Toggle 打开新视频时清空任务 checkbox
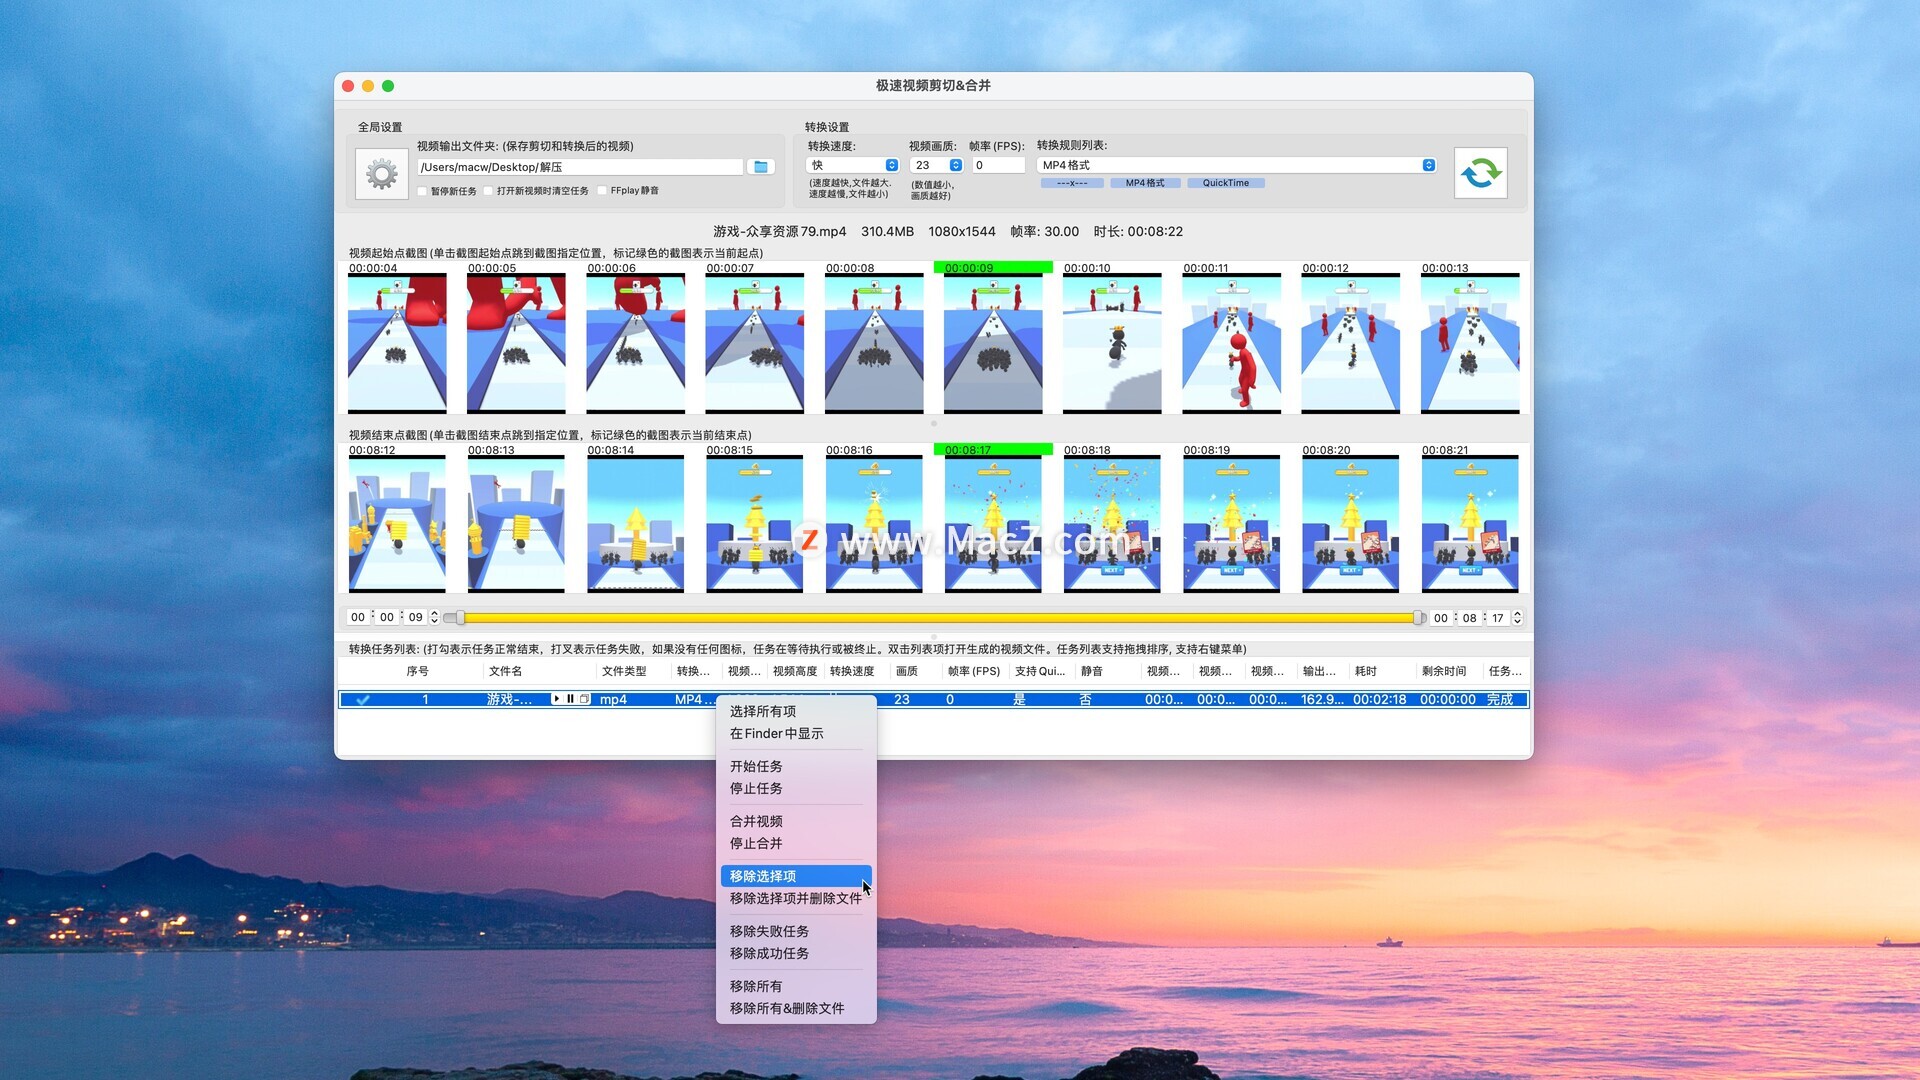 [488, 191]
